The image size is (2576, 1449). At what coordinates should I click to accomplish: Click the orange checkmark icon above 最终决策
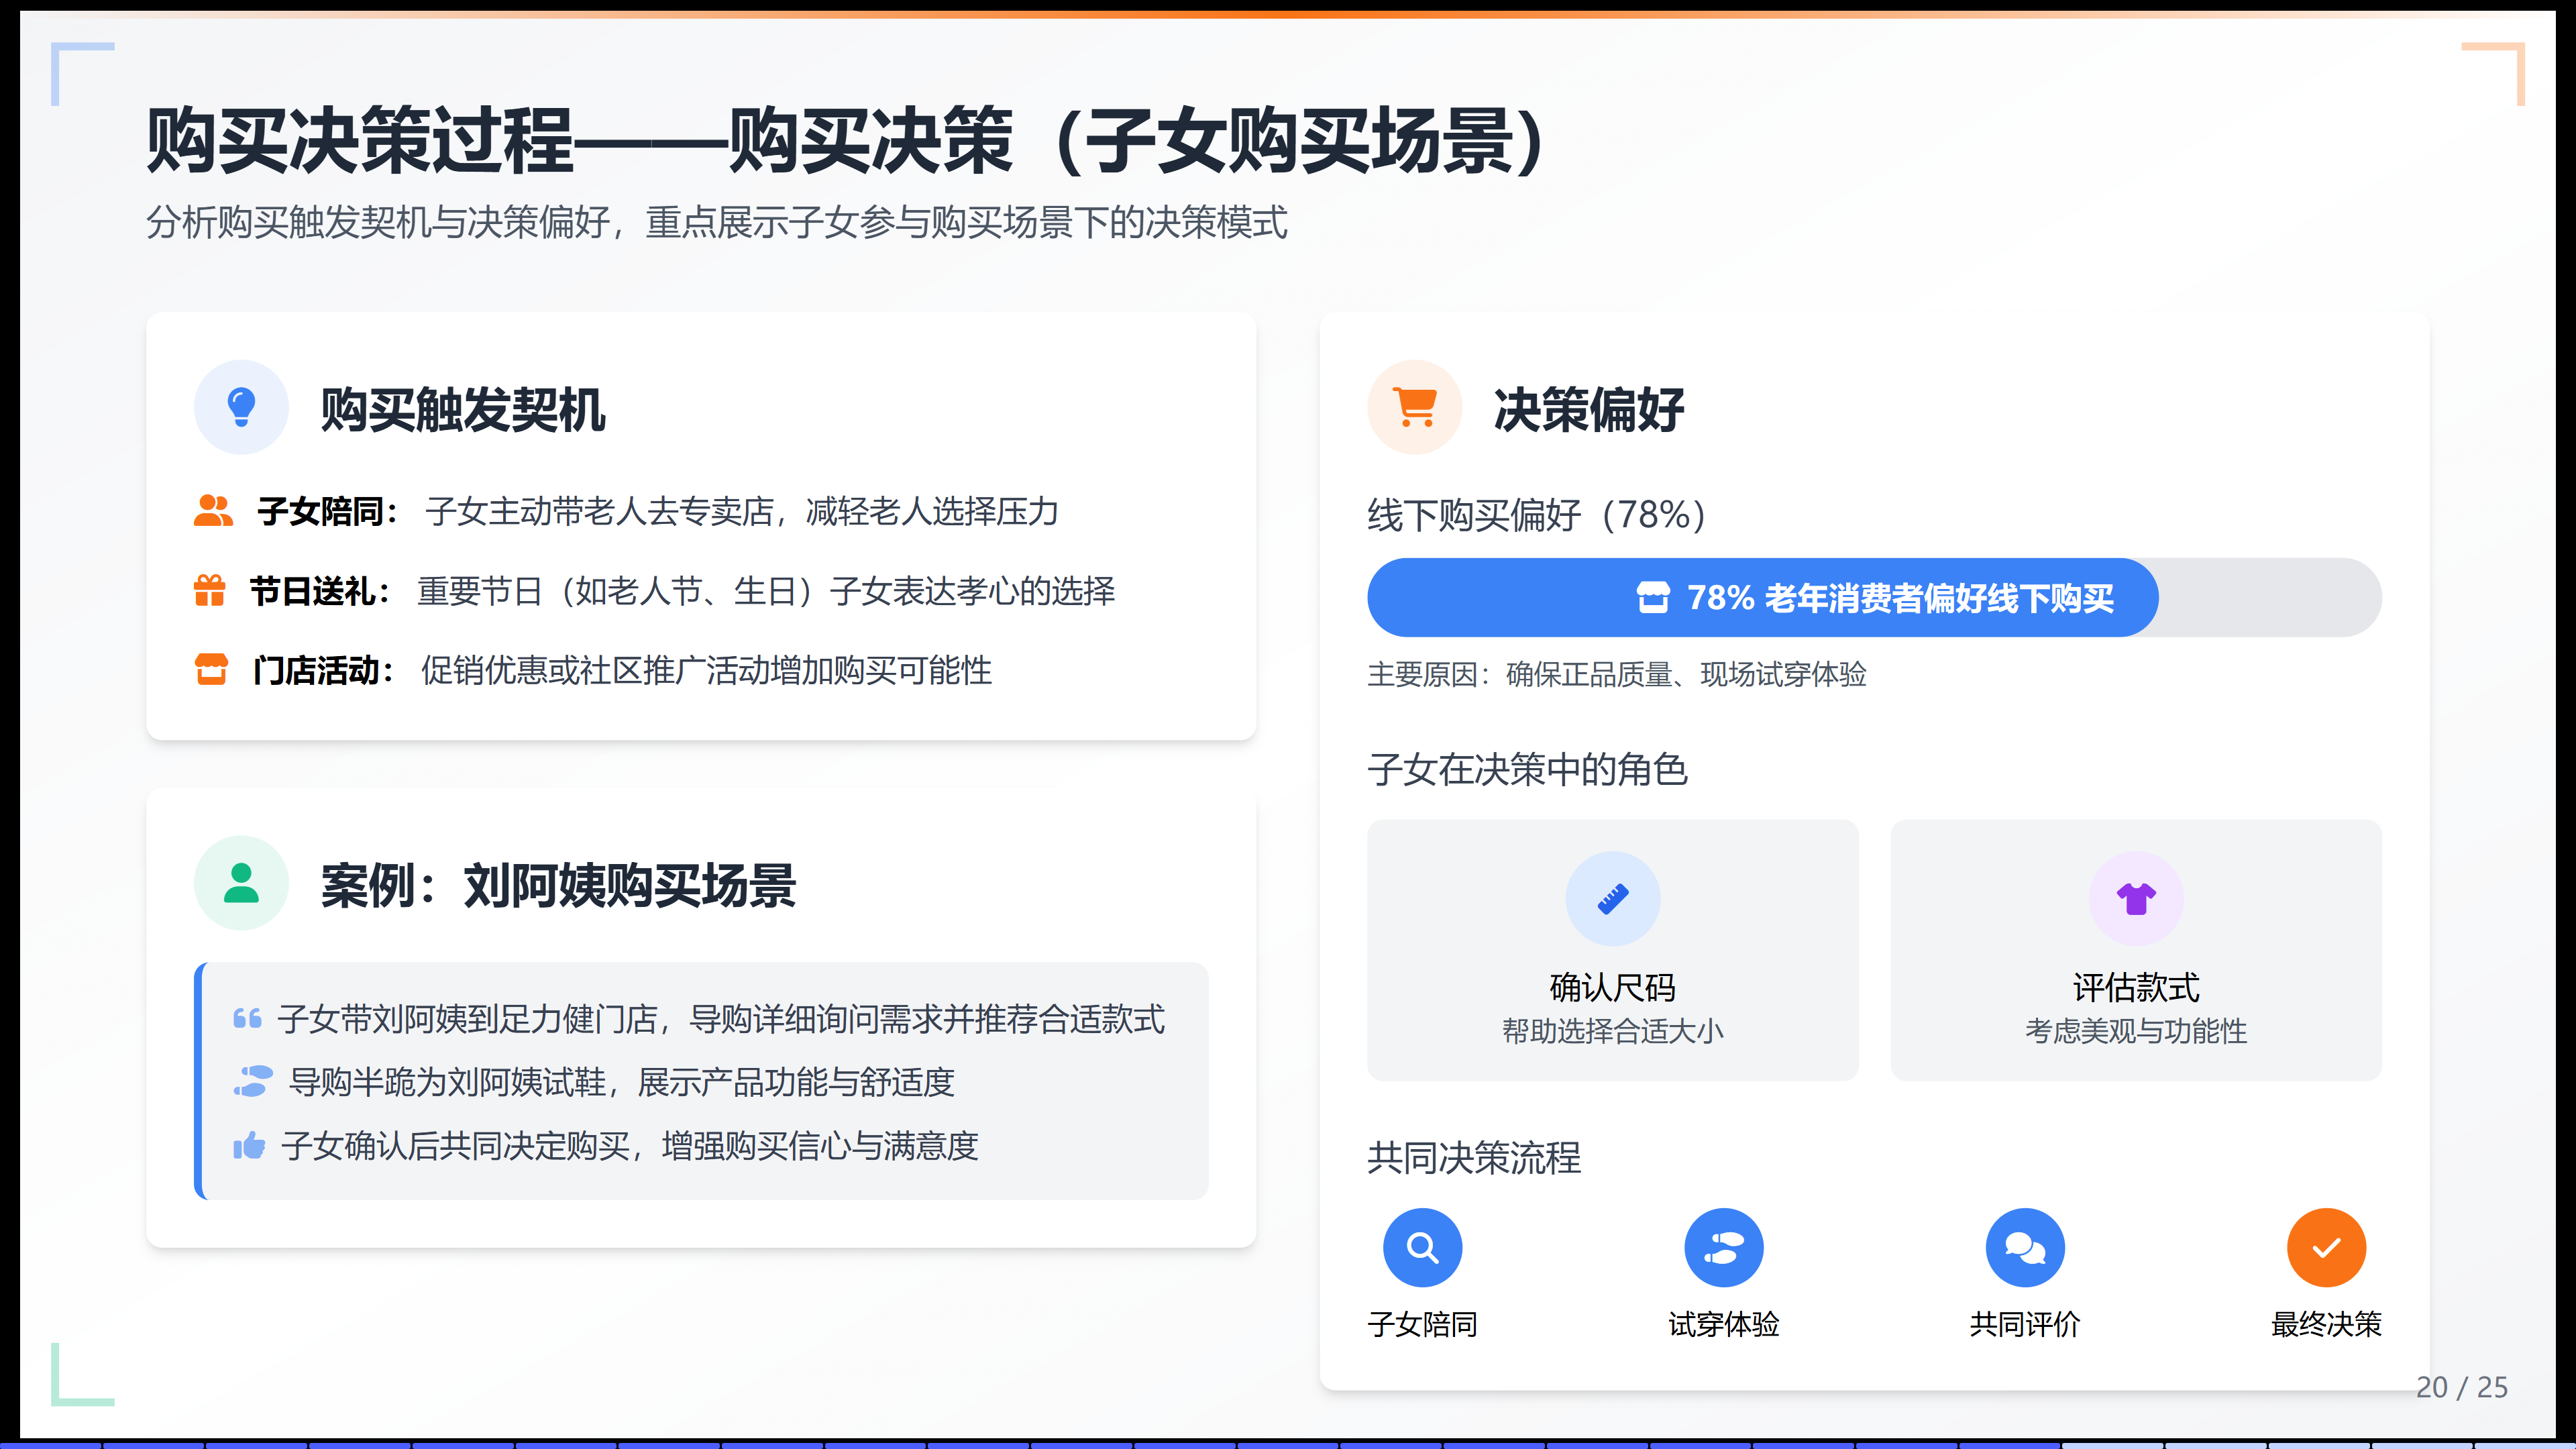pyautogui.click(x=2325, y=1247)
